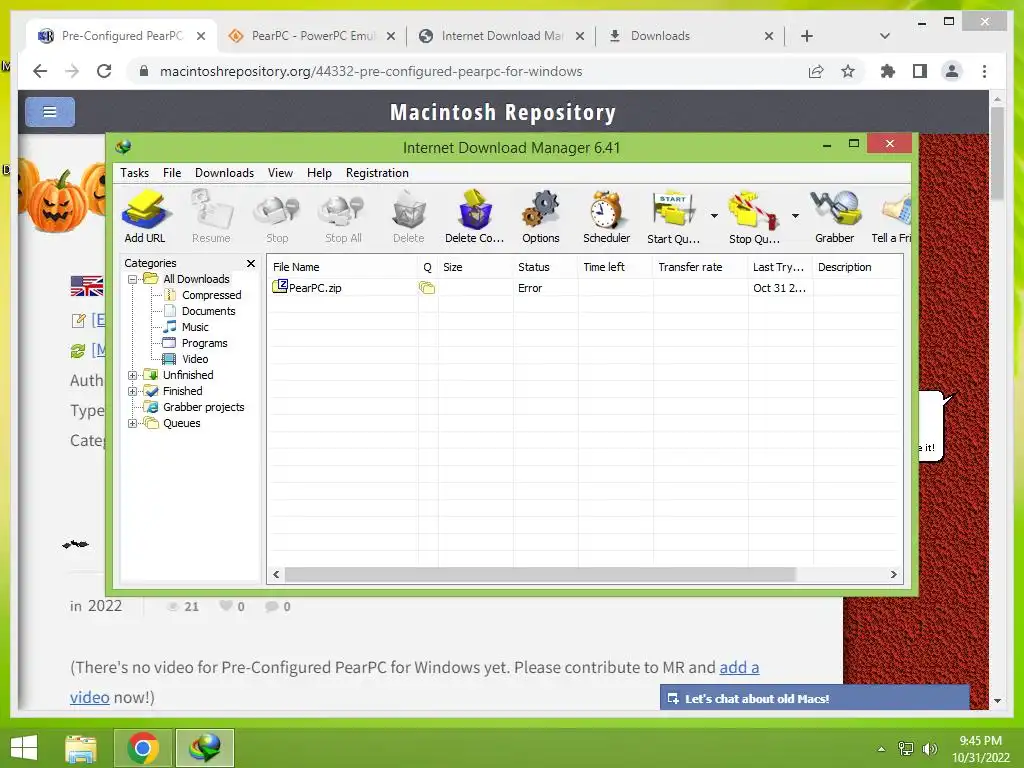
Task: Open the Downloads menu in IDM
Action: 224,173
